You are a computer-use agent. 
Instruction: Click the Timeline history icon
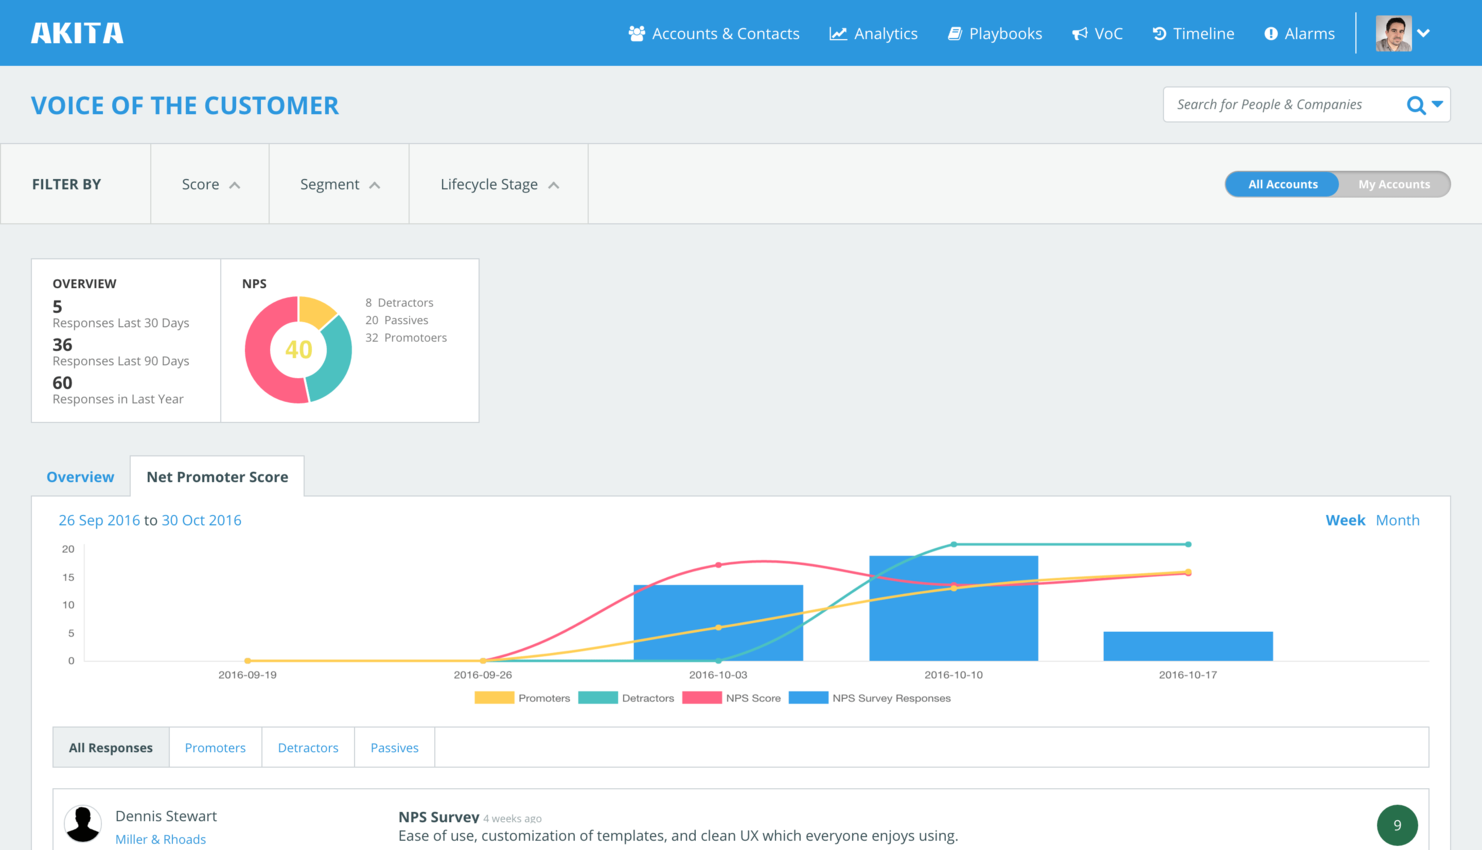1159,33
